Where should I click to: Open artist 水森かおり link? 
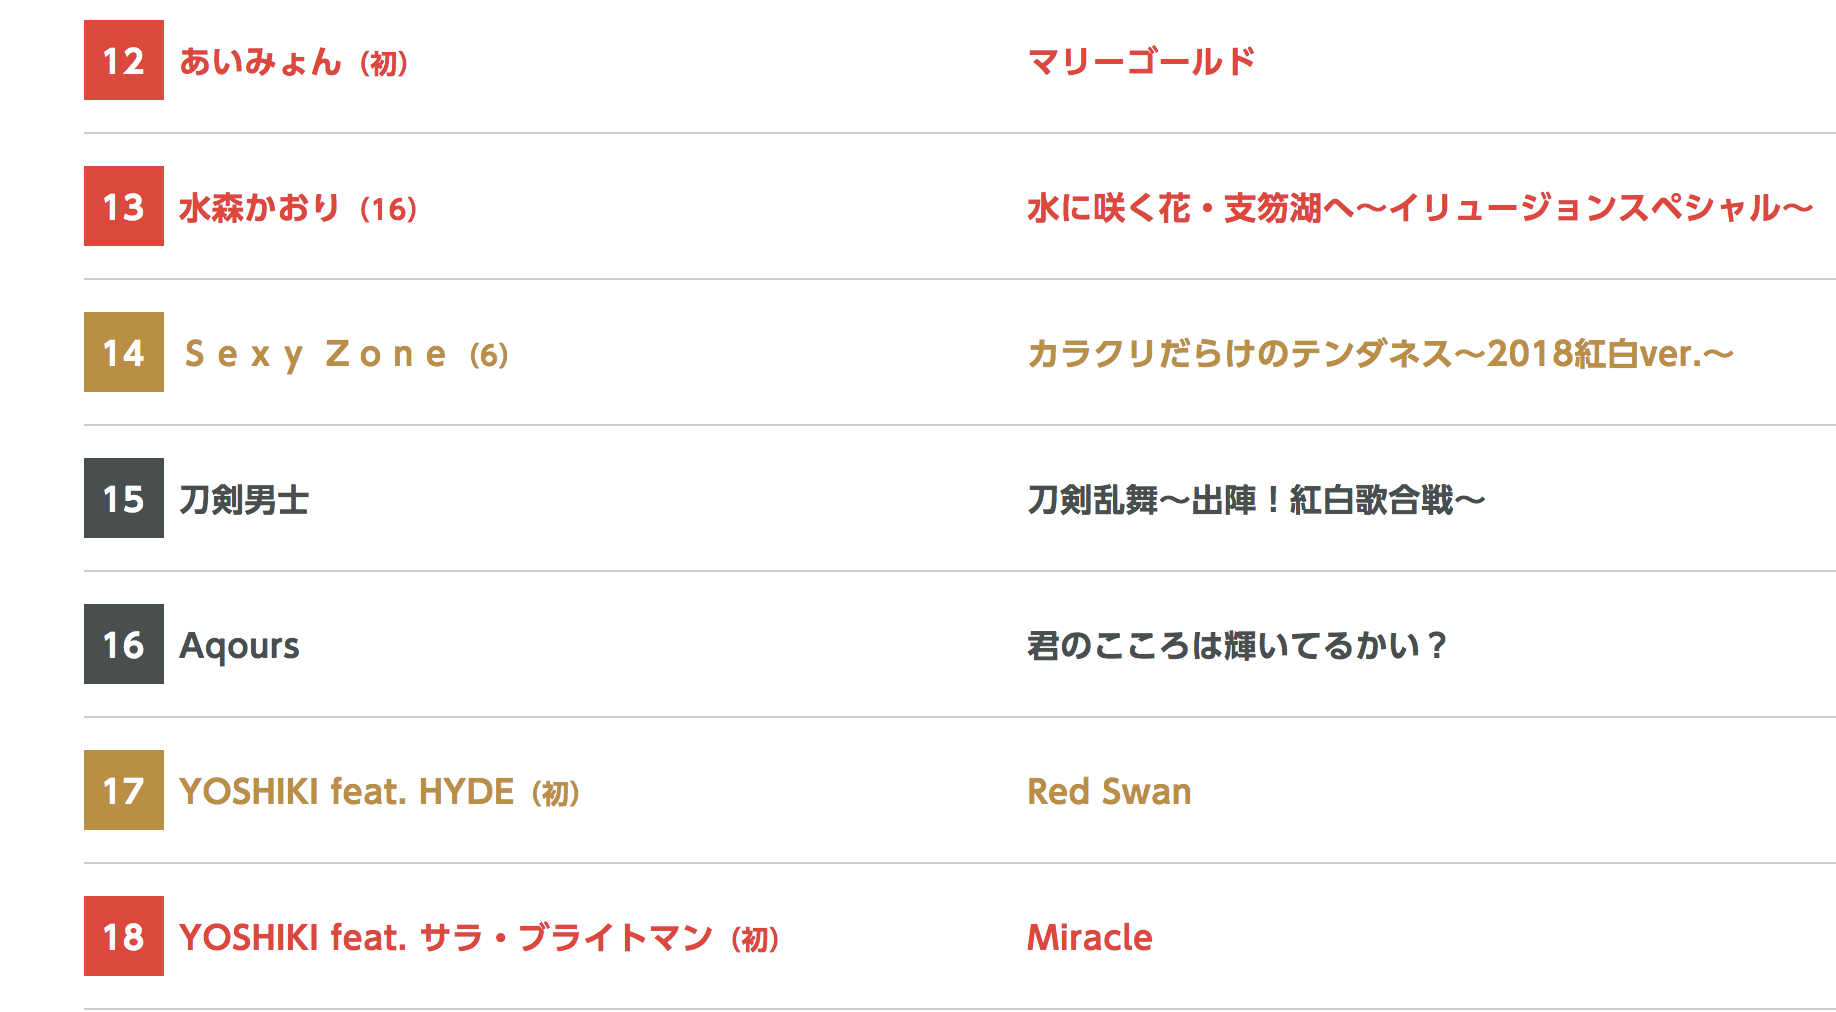point(260,208)
